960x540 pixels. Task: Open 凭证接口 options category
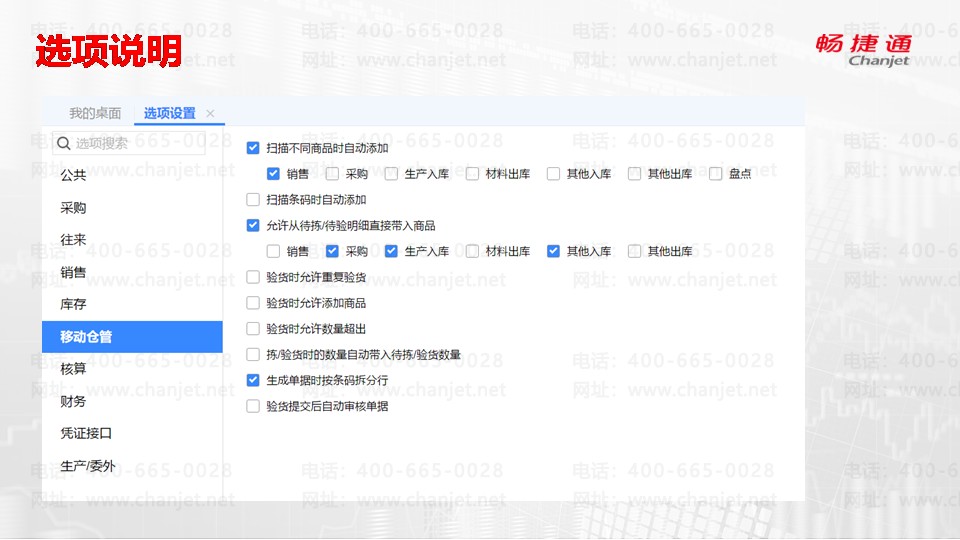coord(132,433)
